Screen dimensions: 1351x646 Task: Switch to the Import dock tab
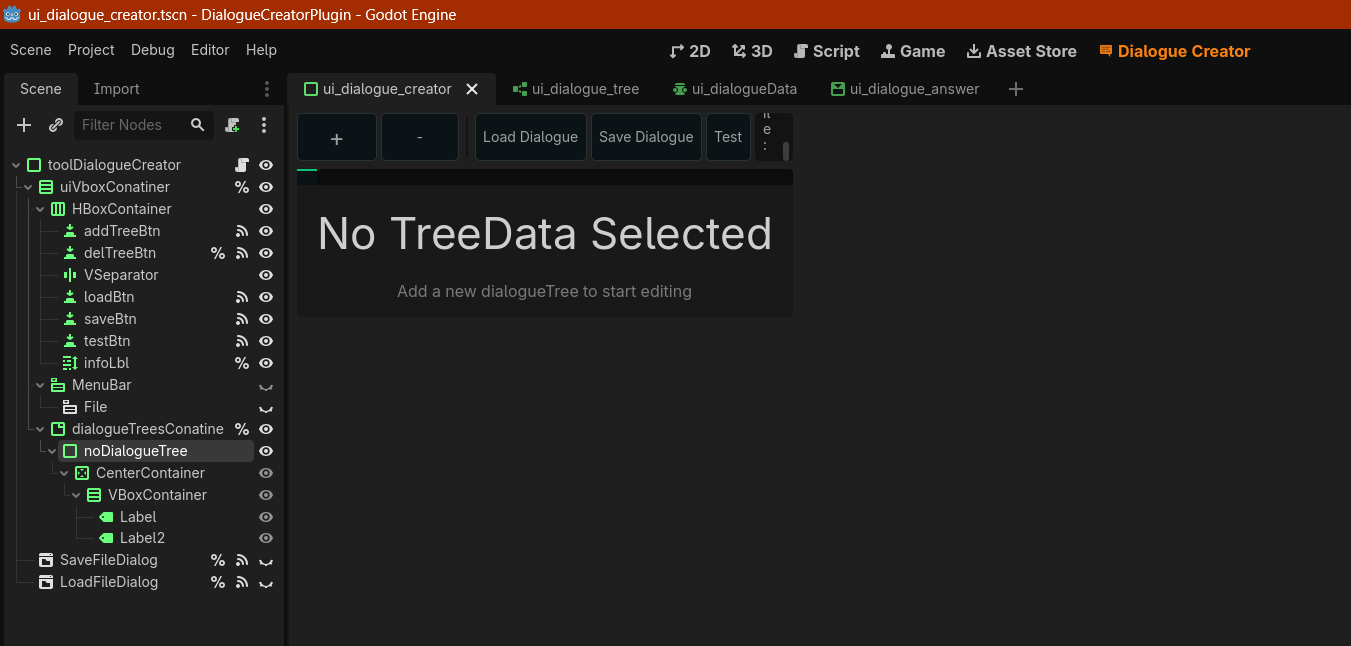click(117, 89)
